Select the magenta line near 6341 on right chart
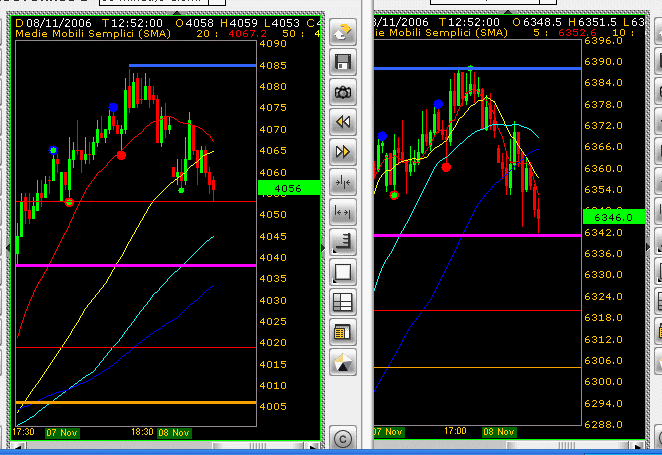This screenshot has width=662, height=455. click(477, 235)
